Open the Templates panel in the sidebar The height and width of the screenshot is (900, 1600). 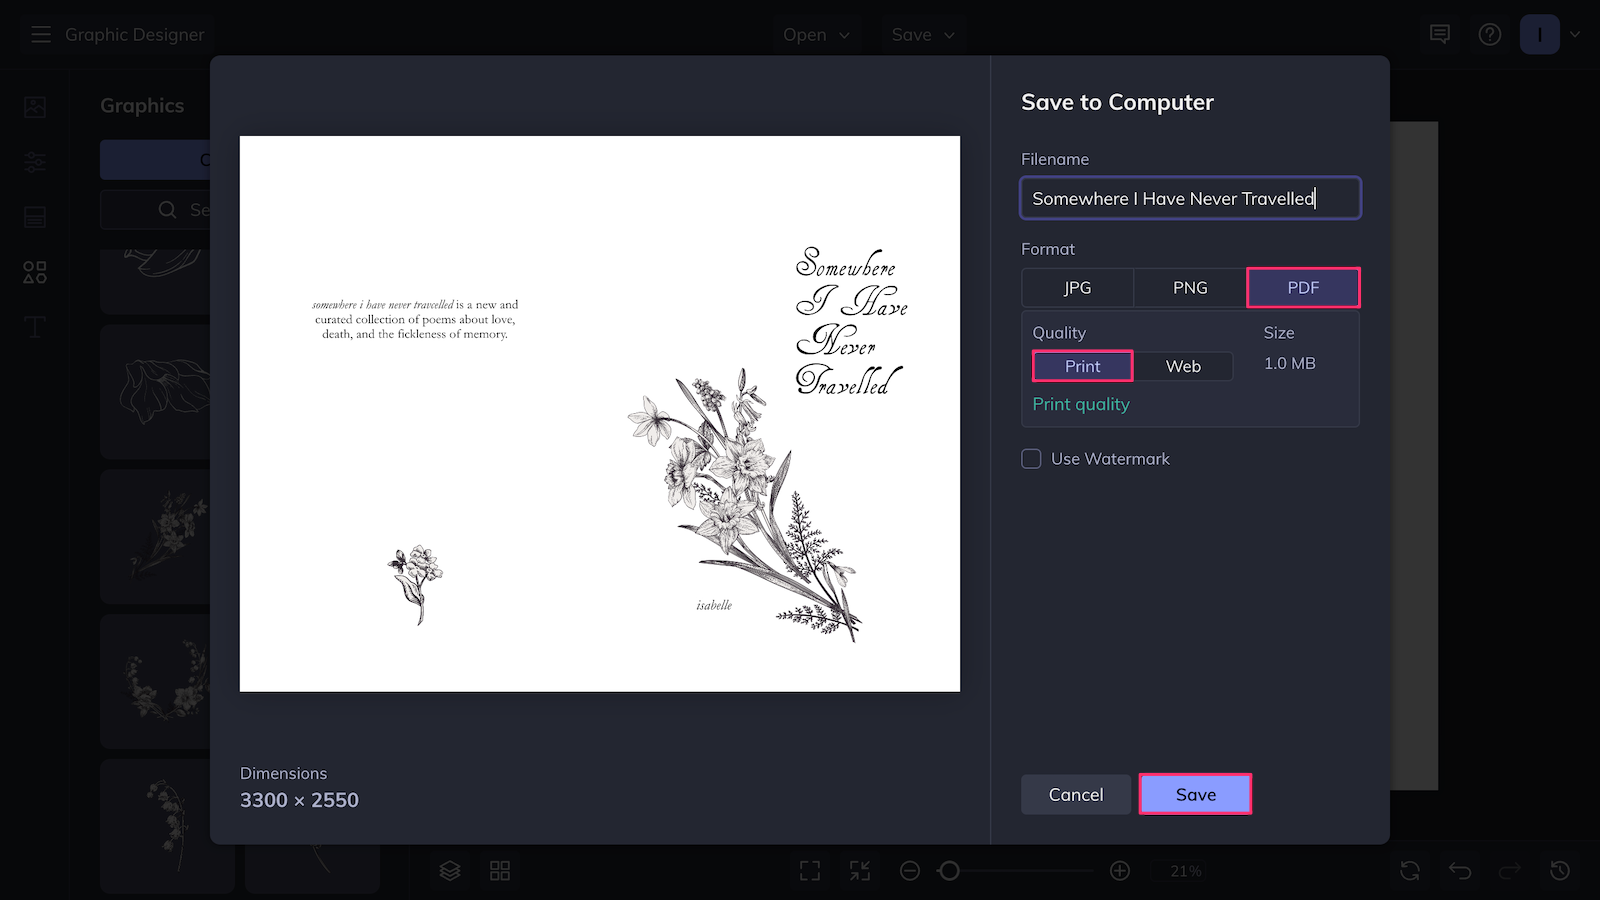pyautogui.click(x=34, y=216)
